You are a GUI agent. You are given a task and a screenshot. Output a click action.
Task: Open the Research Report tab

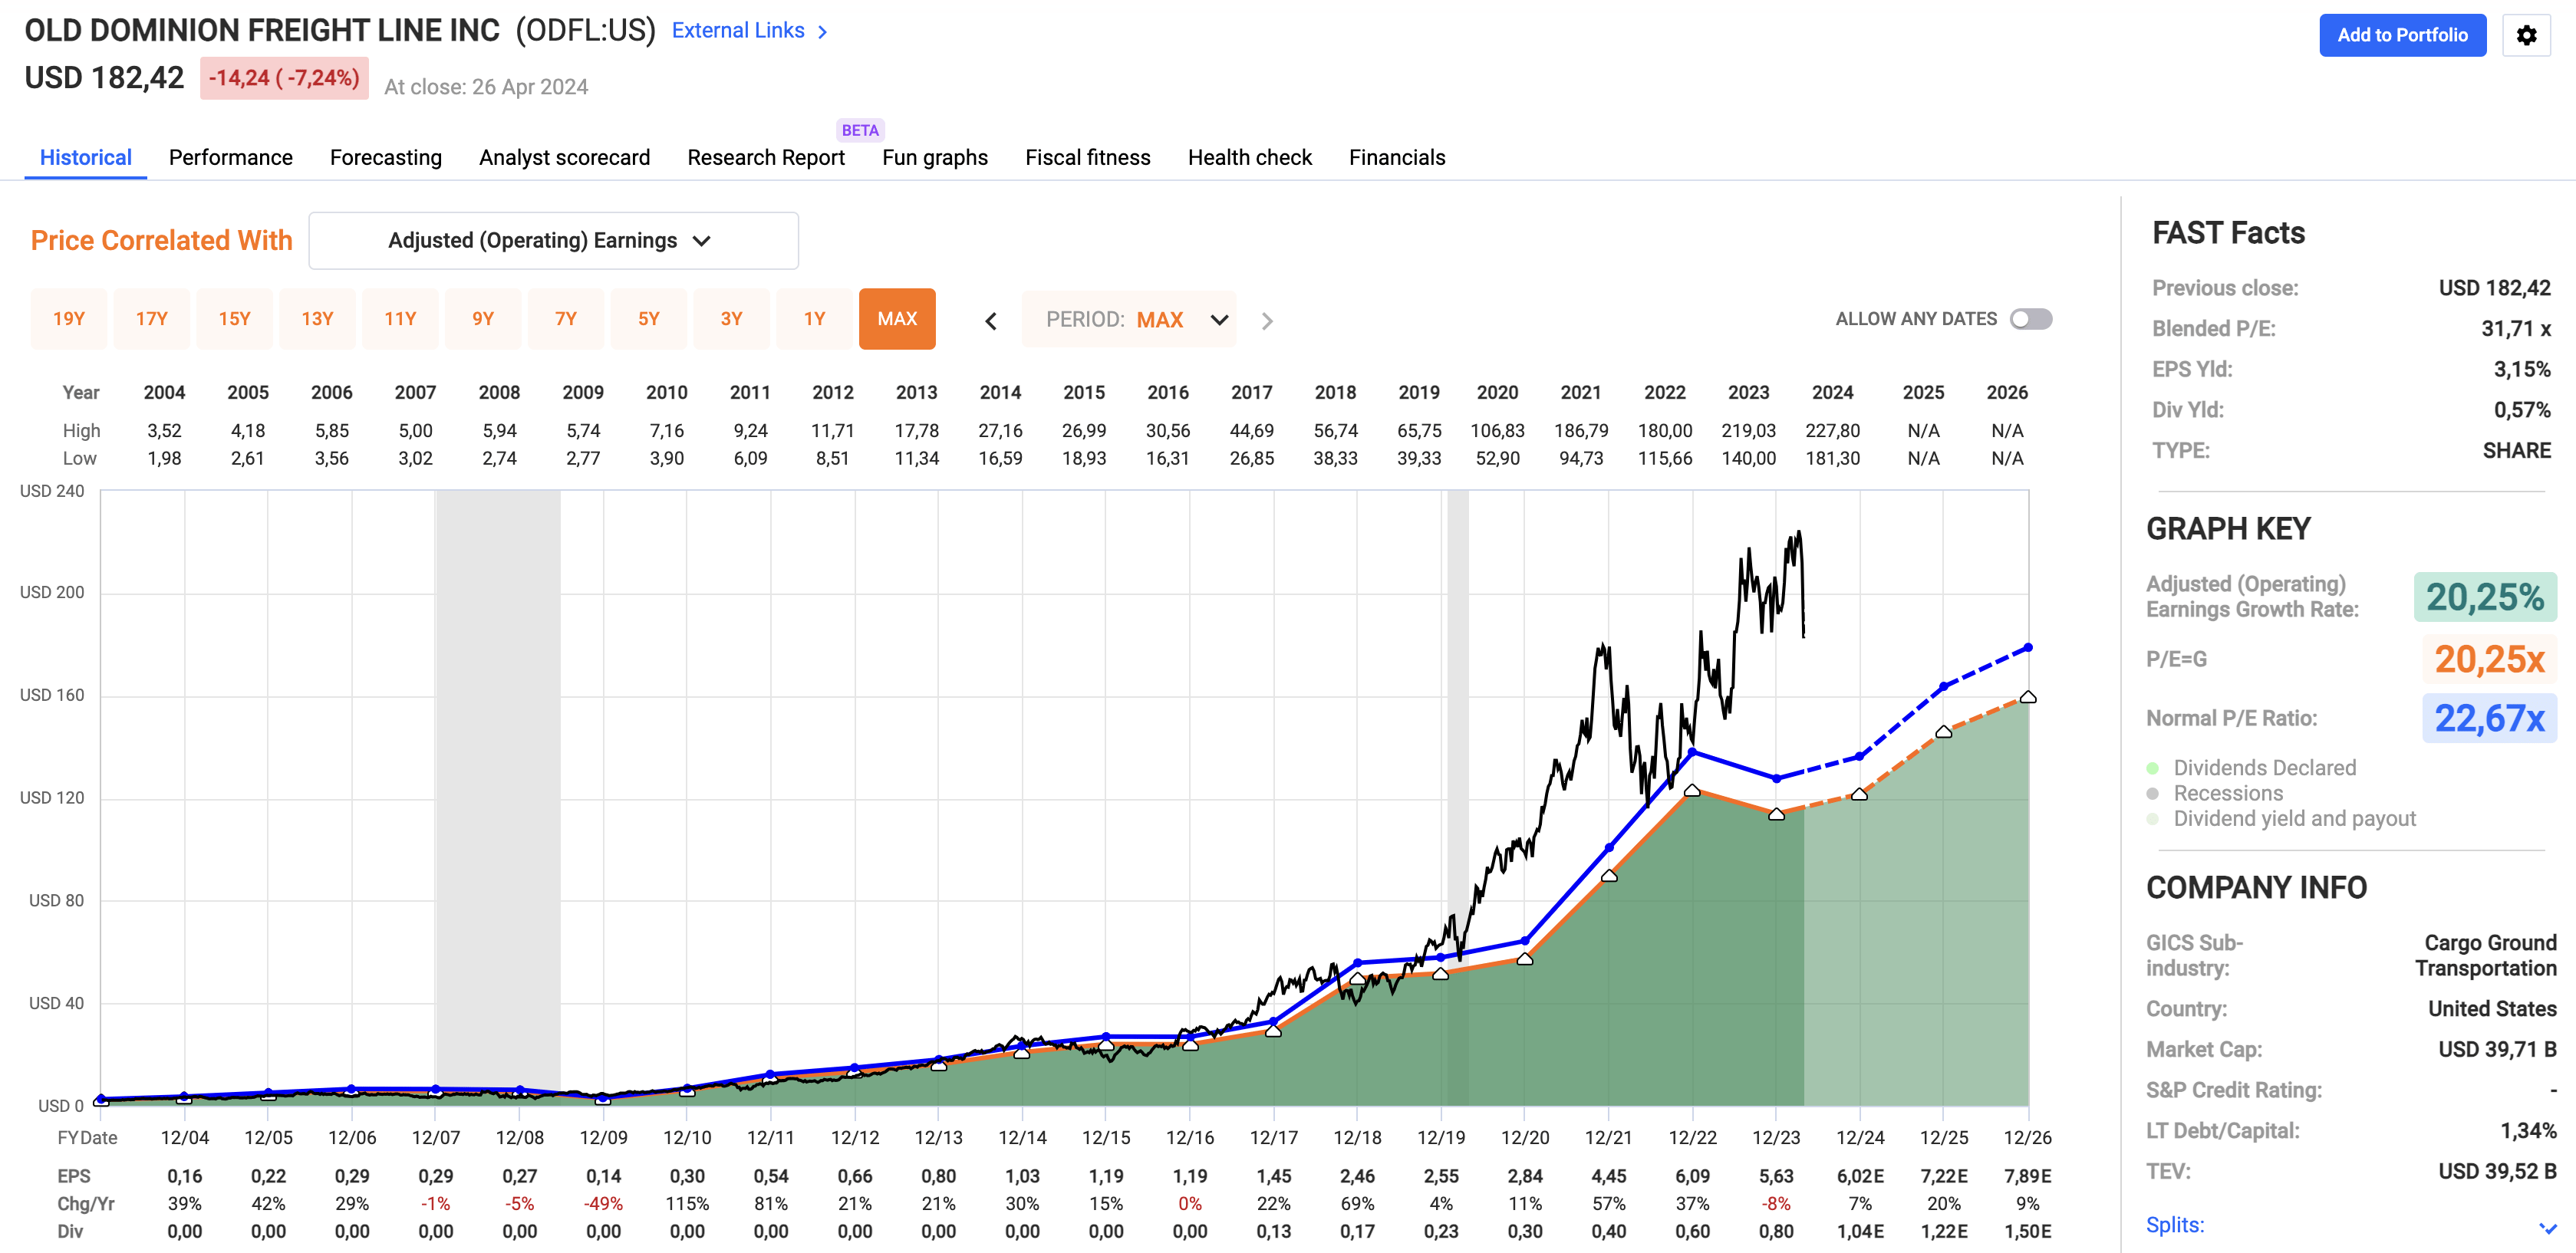point(766,157)
